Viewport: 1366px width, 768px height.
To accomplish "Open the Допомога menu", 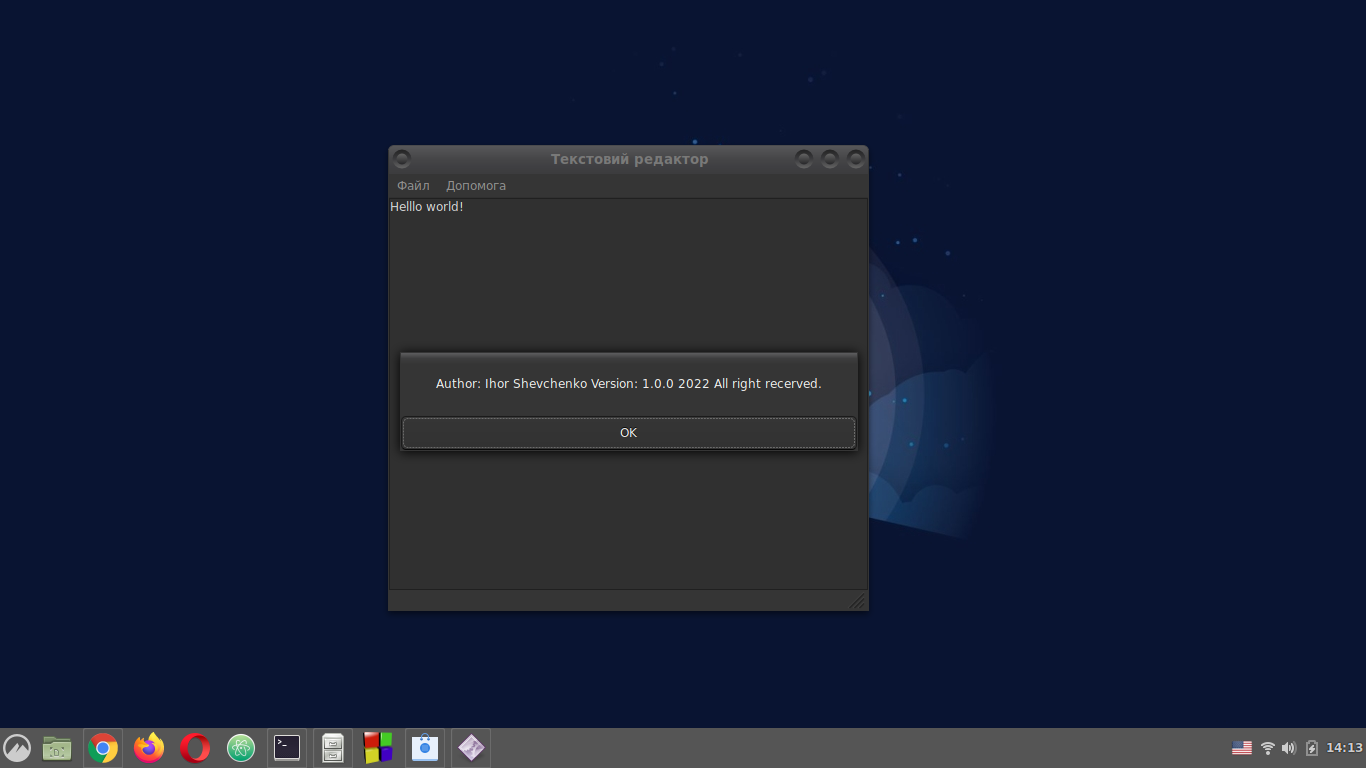I will 476,185.
